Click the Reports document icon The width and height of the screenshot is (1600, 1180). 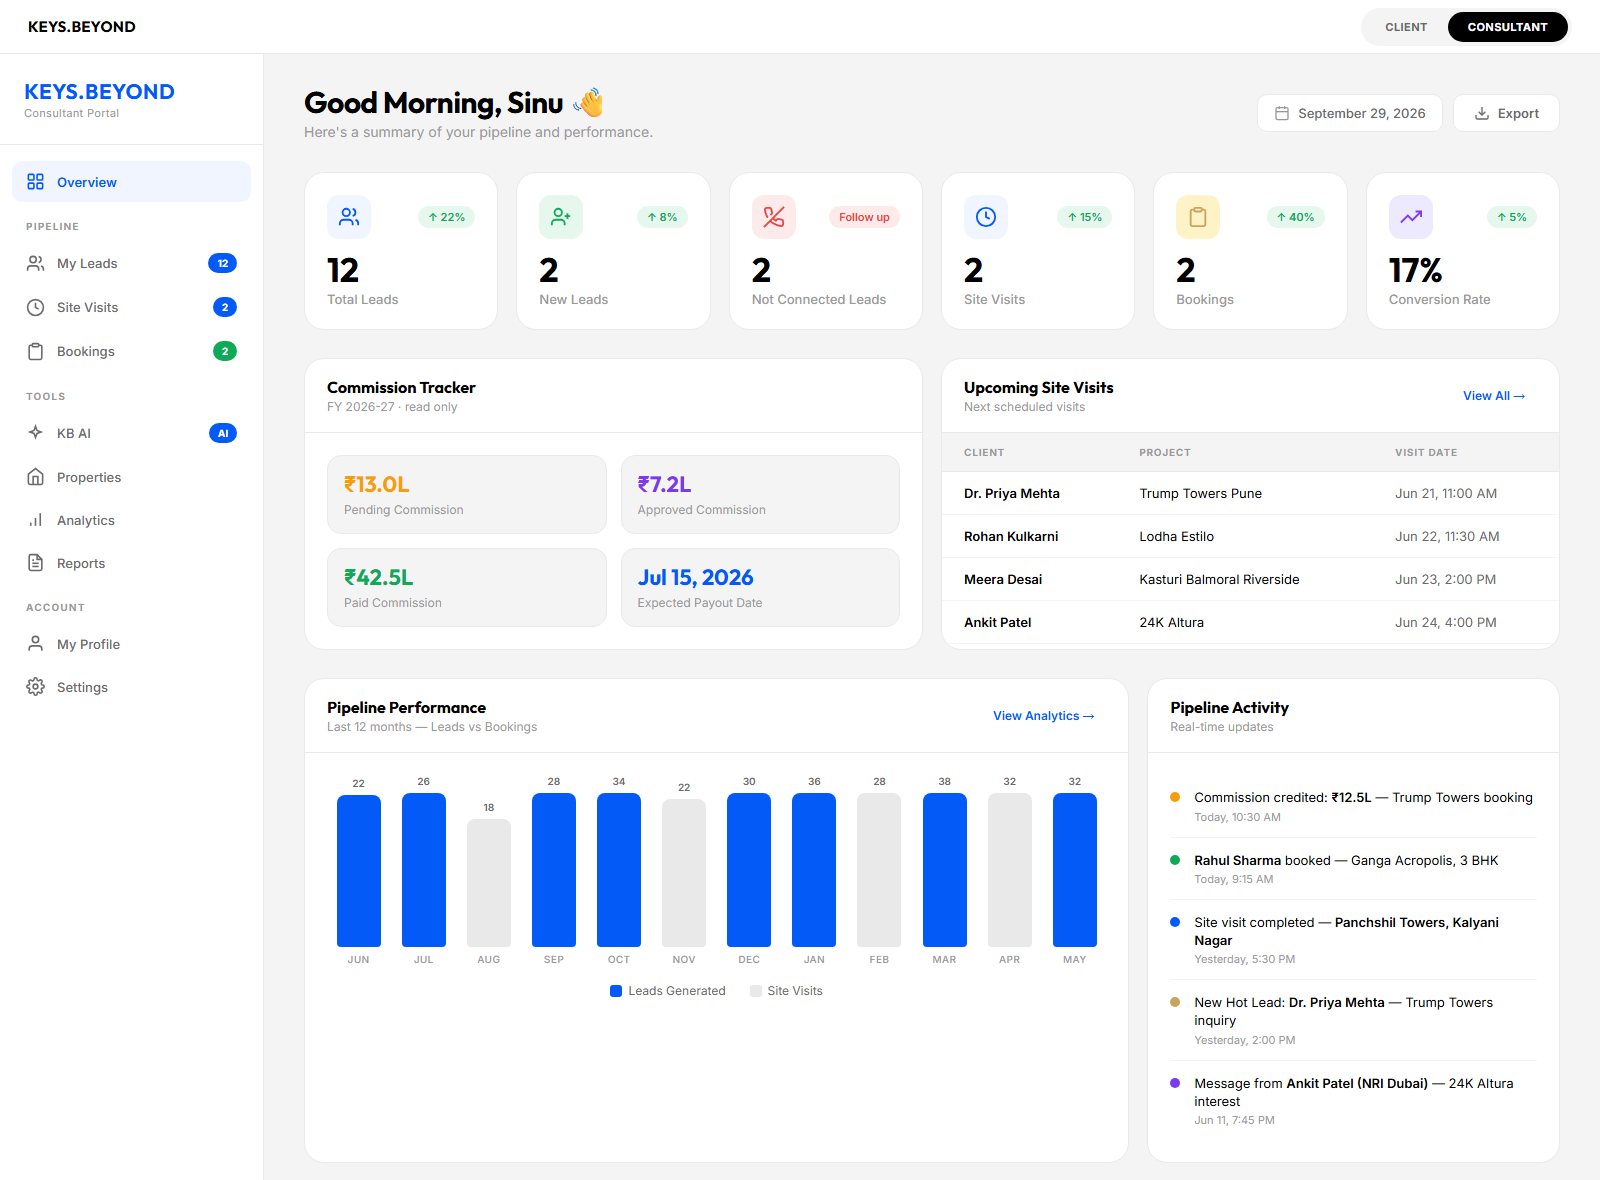click(35, 563)
